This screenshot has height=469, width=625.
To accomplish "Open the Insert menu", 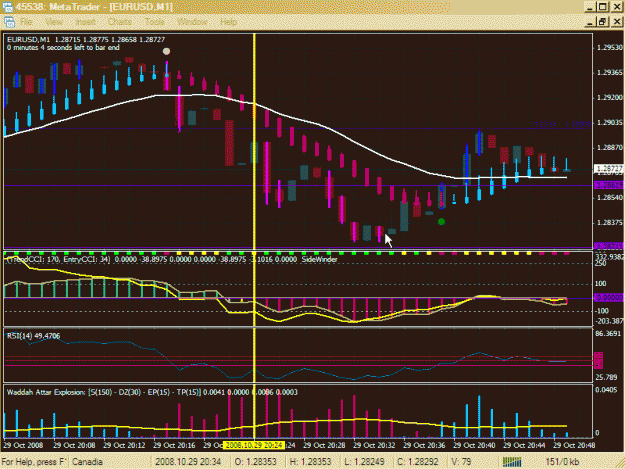I will pyautogui.click(x=86, y=22).
